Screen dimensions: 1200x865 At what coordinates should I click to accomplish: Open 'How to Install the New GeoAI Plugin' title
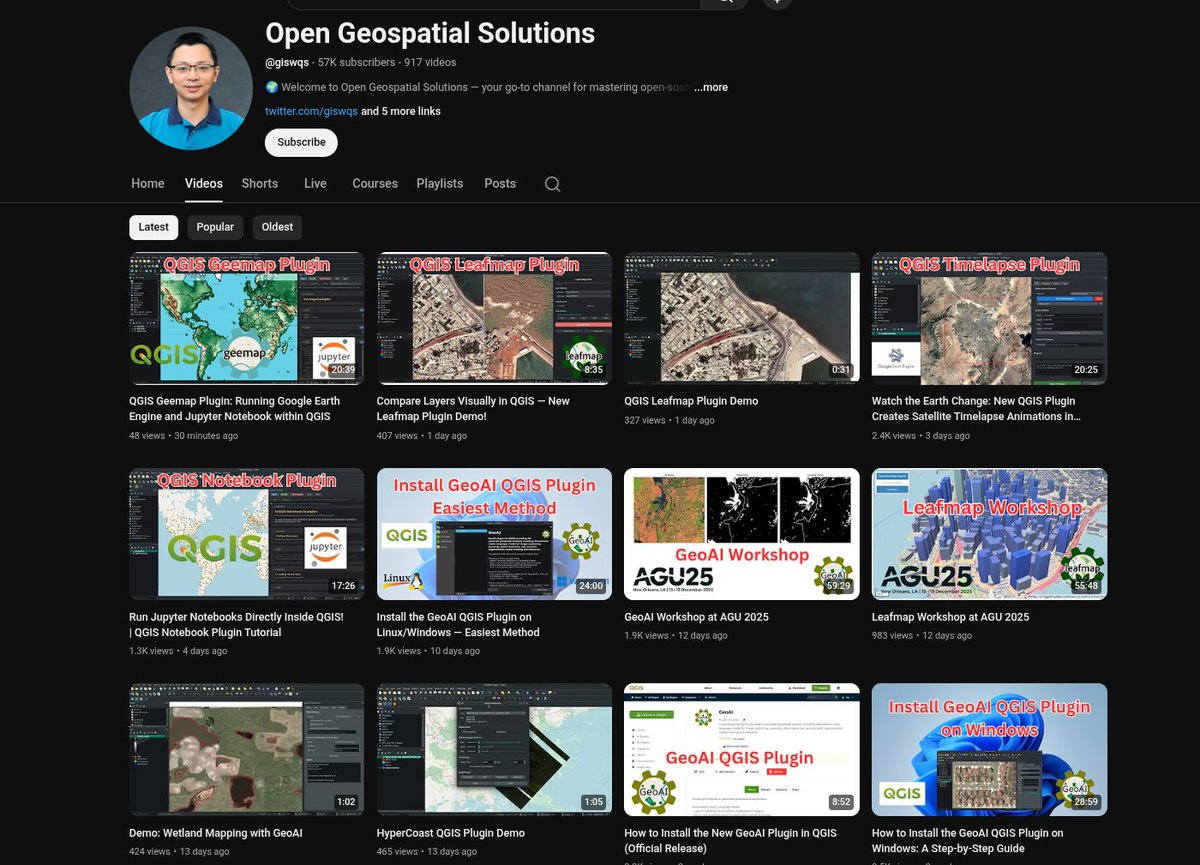731,840
